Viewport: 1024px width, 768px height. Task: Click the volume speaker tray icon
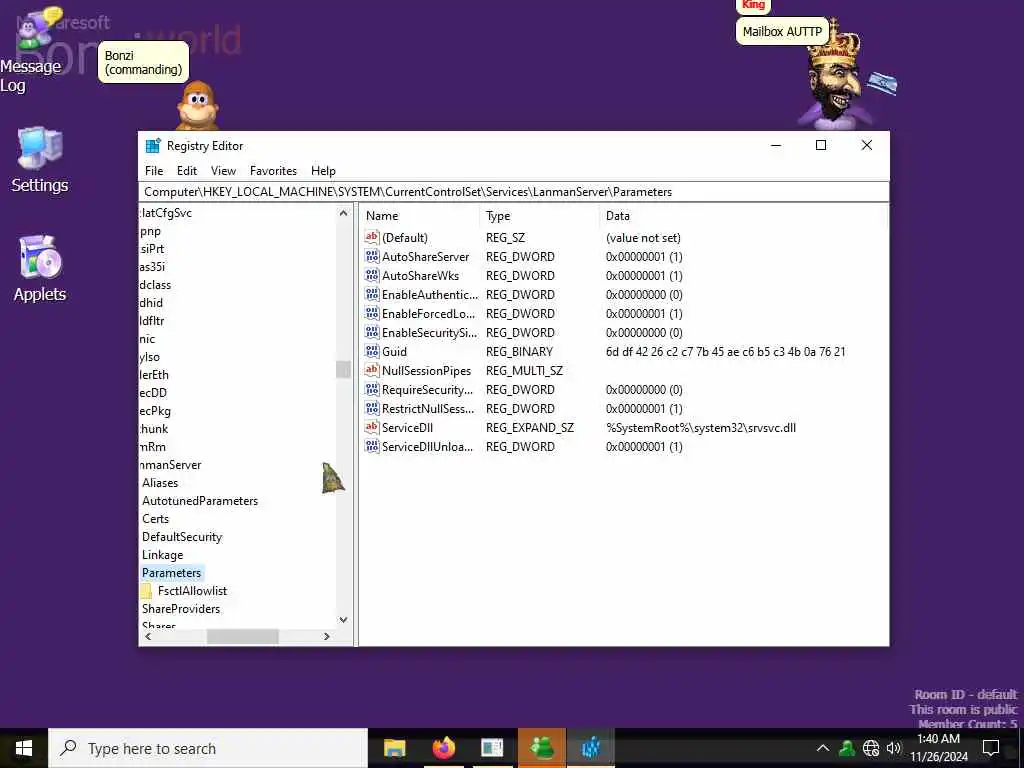click(893, 748)
